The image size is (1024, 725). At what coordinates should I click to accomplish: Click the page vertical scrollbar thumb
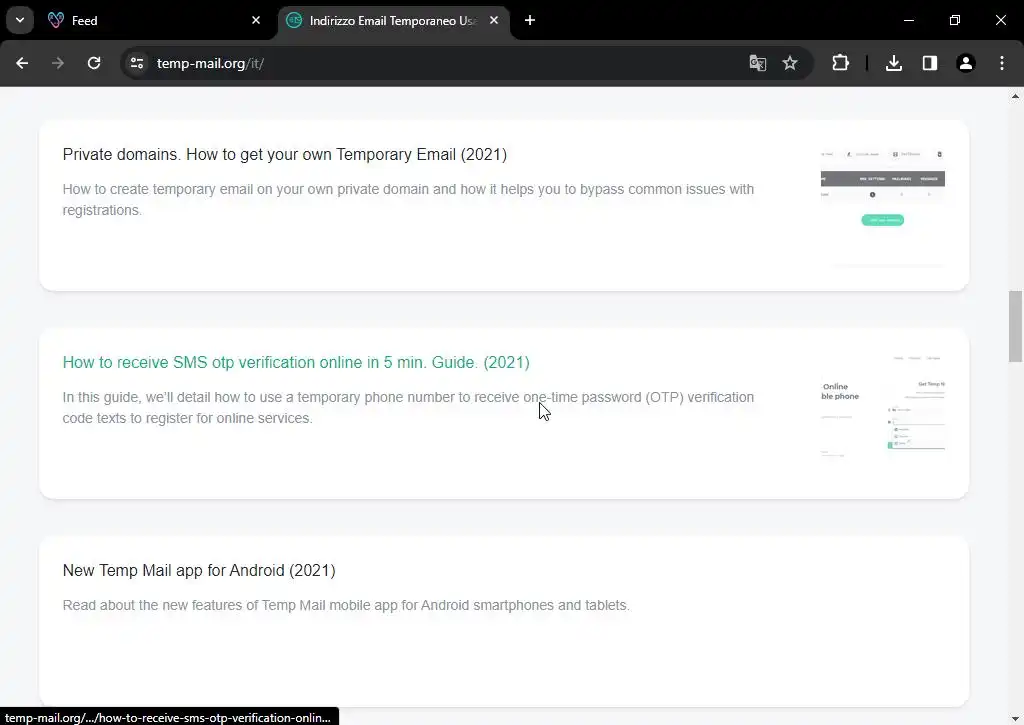point(1015,325)
